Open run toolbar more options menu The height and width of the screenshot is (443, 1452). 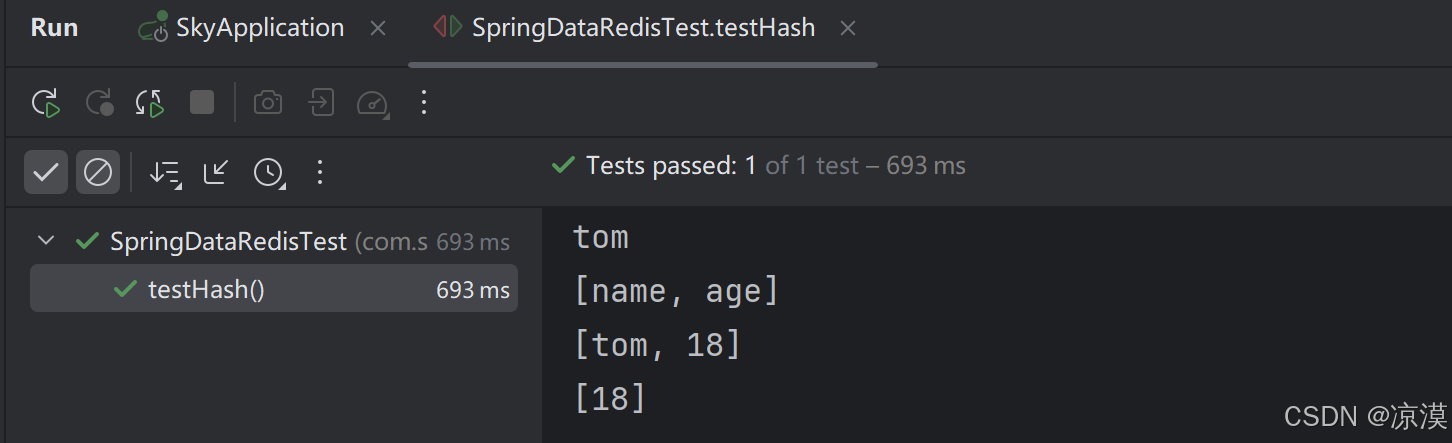424,102
